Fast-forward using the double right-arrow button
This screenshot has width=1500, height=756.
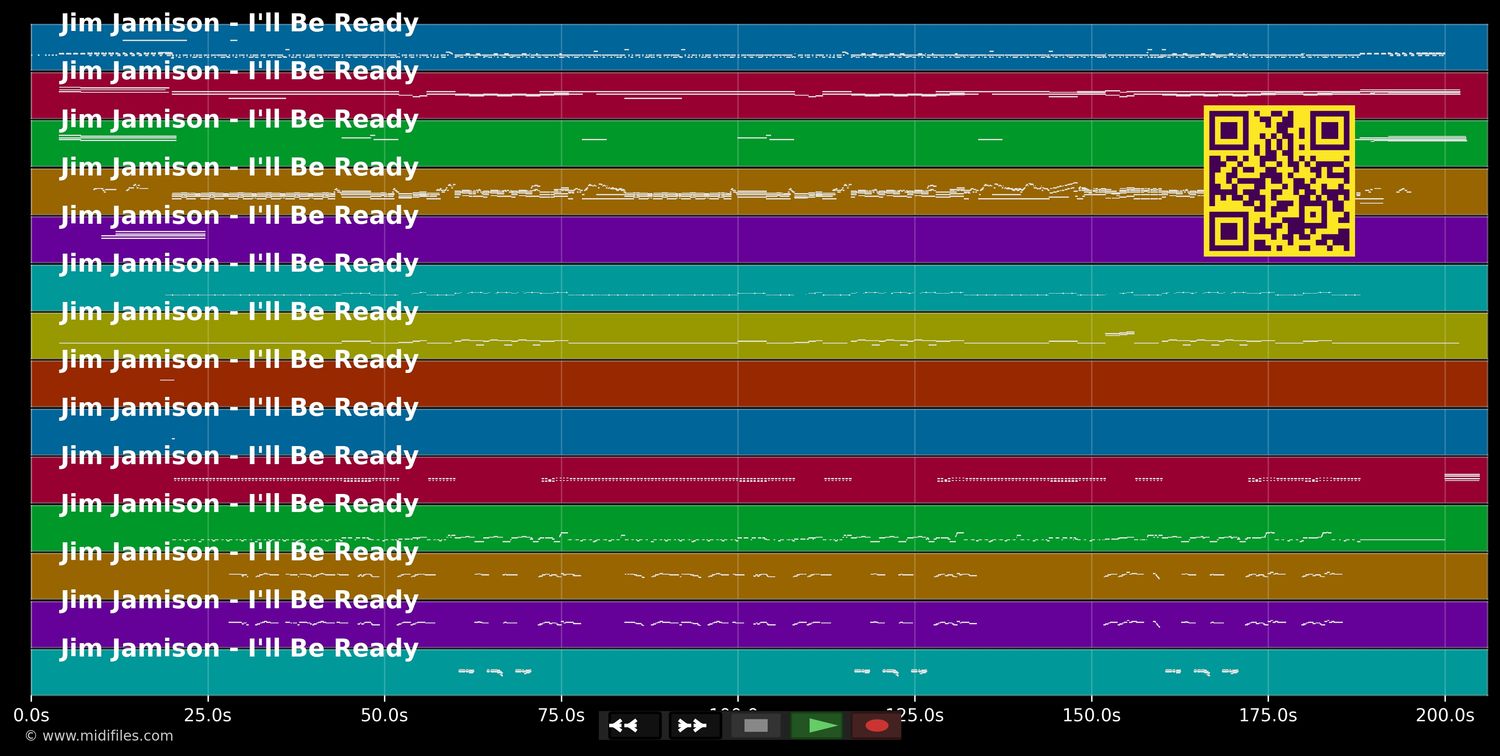point(692,726)
